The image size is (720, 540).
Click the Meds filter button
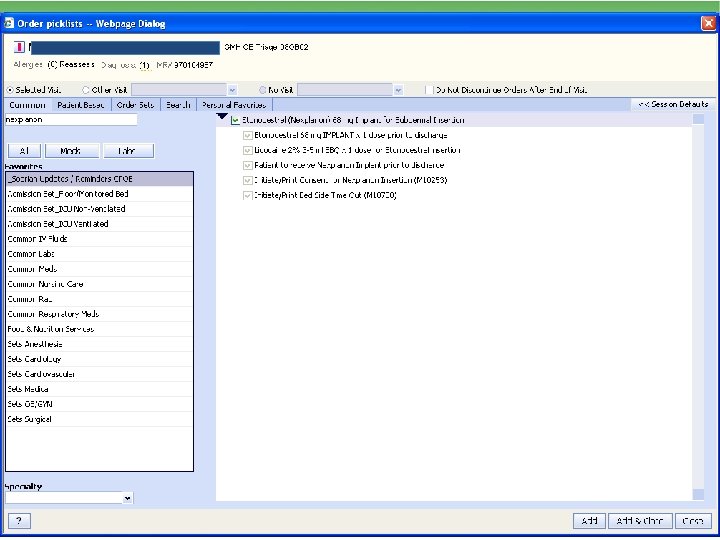coord(72,151)
